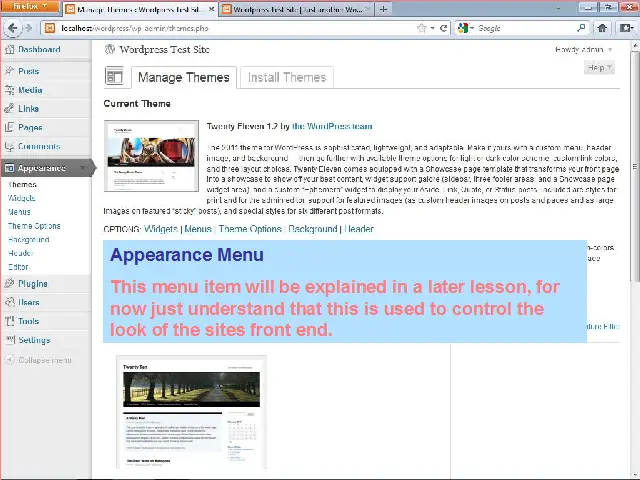Click the Wordpress Test Site title
The height and width of the screenshot is (480, 640).
tap(164, 50)
